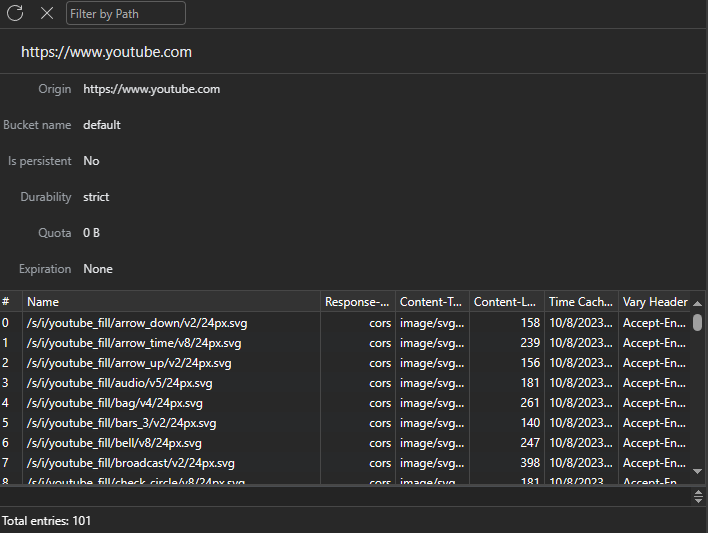The width and height of the screenshot is (708, 533).
Task: Sort by the Response-Type column header
Action: pyautogui.click(x=357, y=302)
